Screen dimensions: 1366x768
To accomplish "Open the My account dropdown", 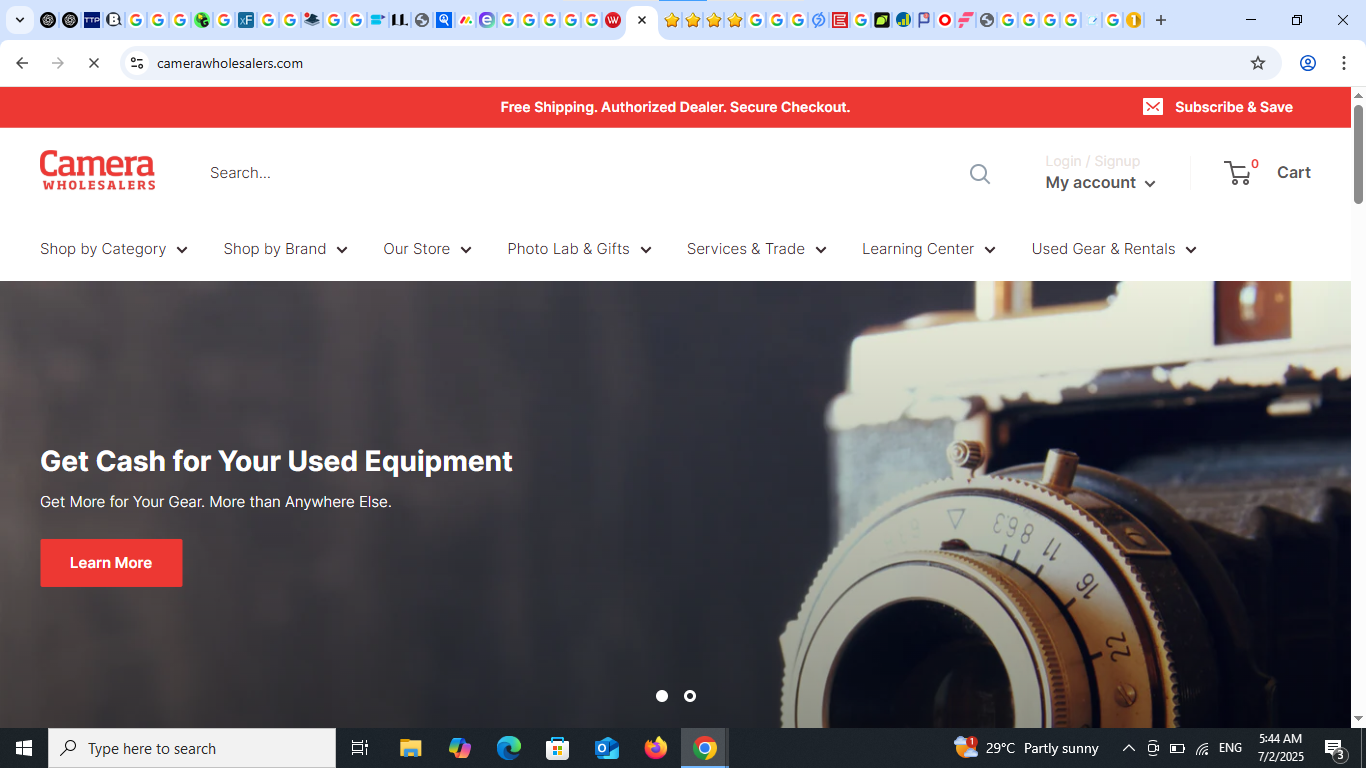I will pyautogui.click(x=1100, y=183).
